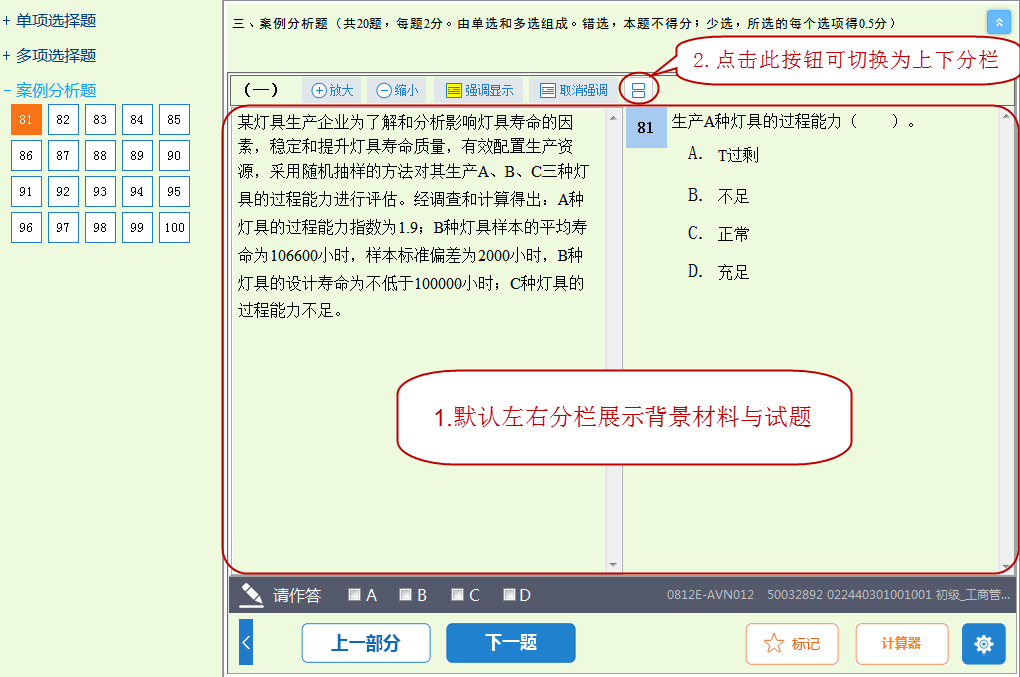1020x677 pixels.
Task: Select question number 95 tab
Action: click(x=174, y=190)
